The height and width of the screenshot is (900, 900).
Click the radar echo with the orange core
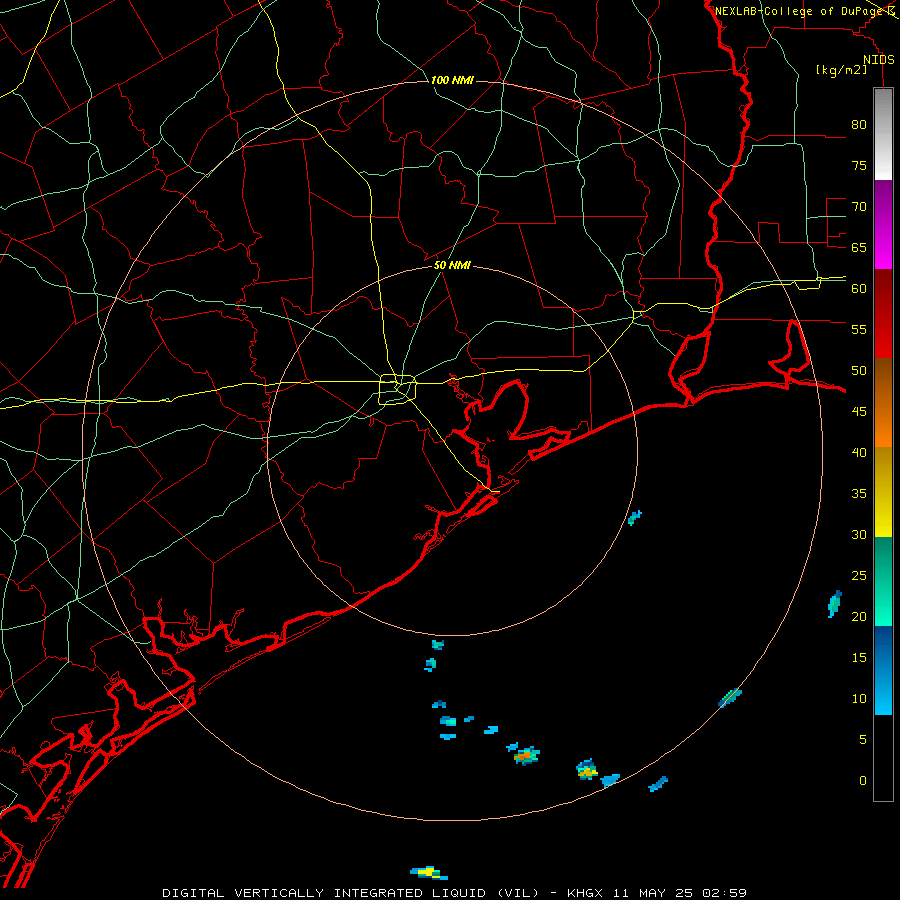point(526,757)
